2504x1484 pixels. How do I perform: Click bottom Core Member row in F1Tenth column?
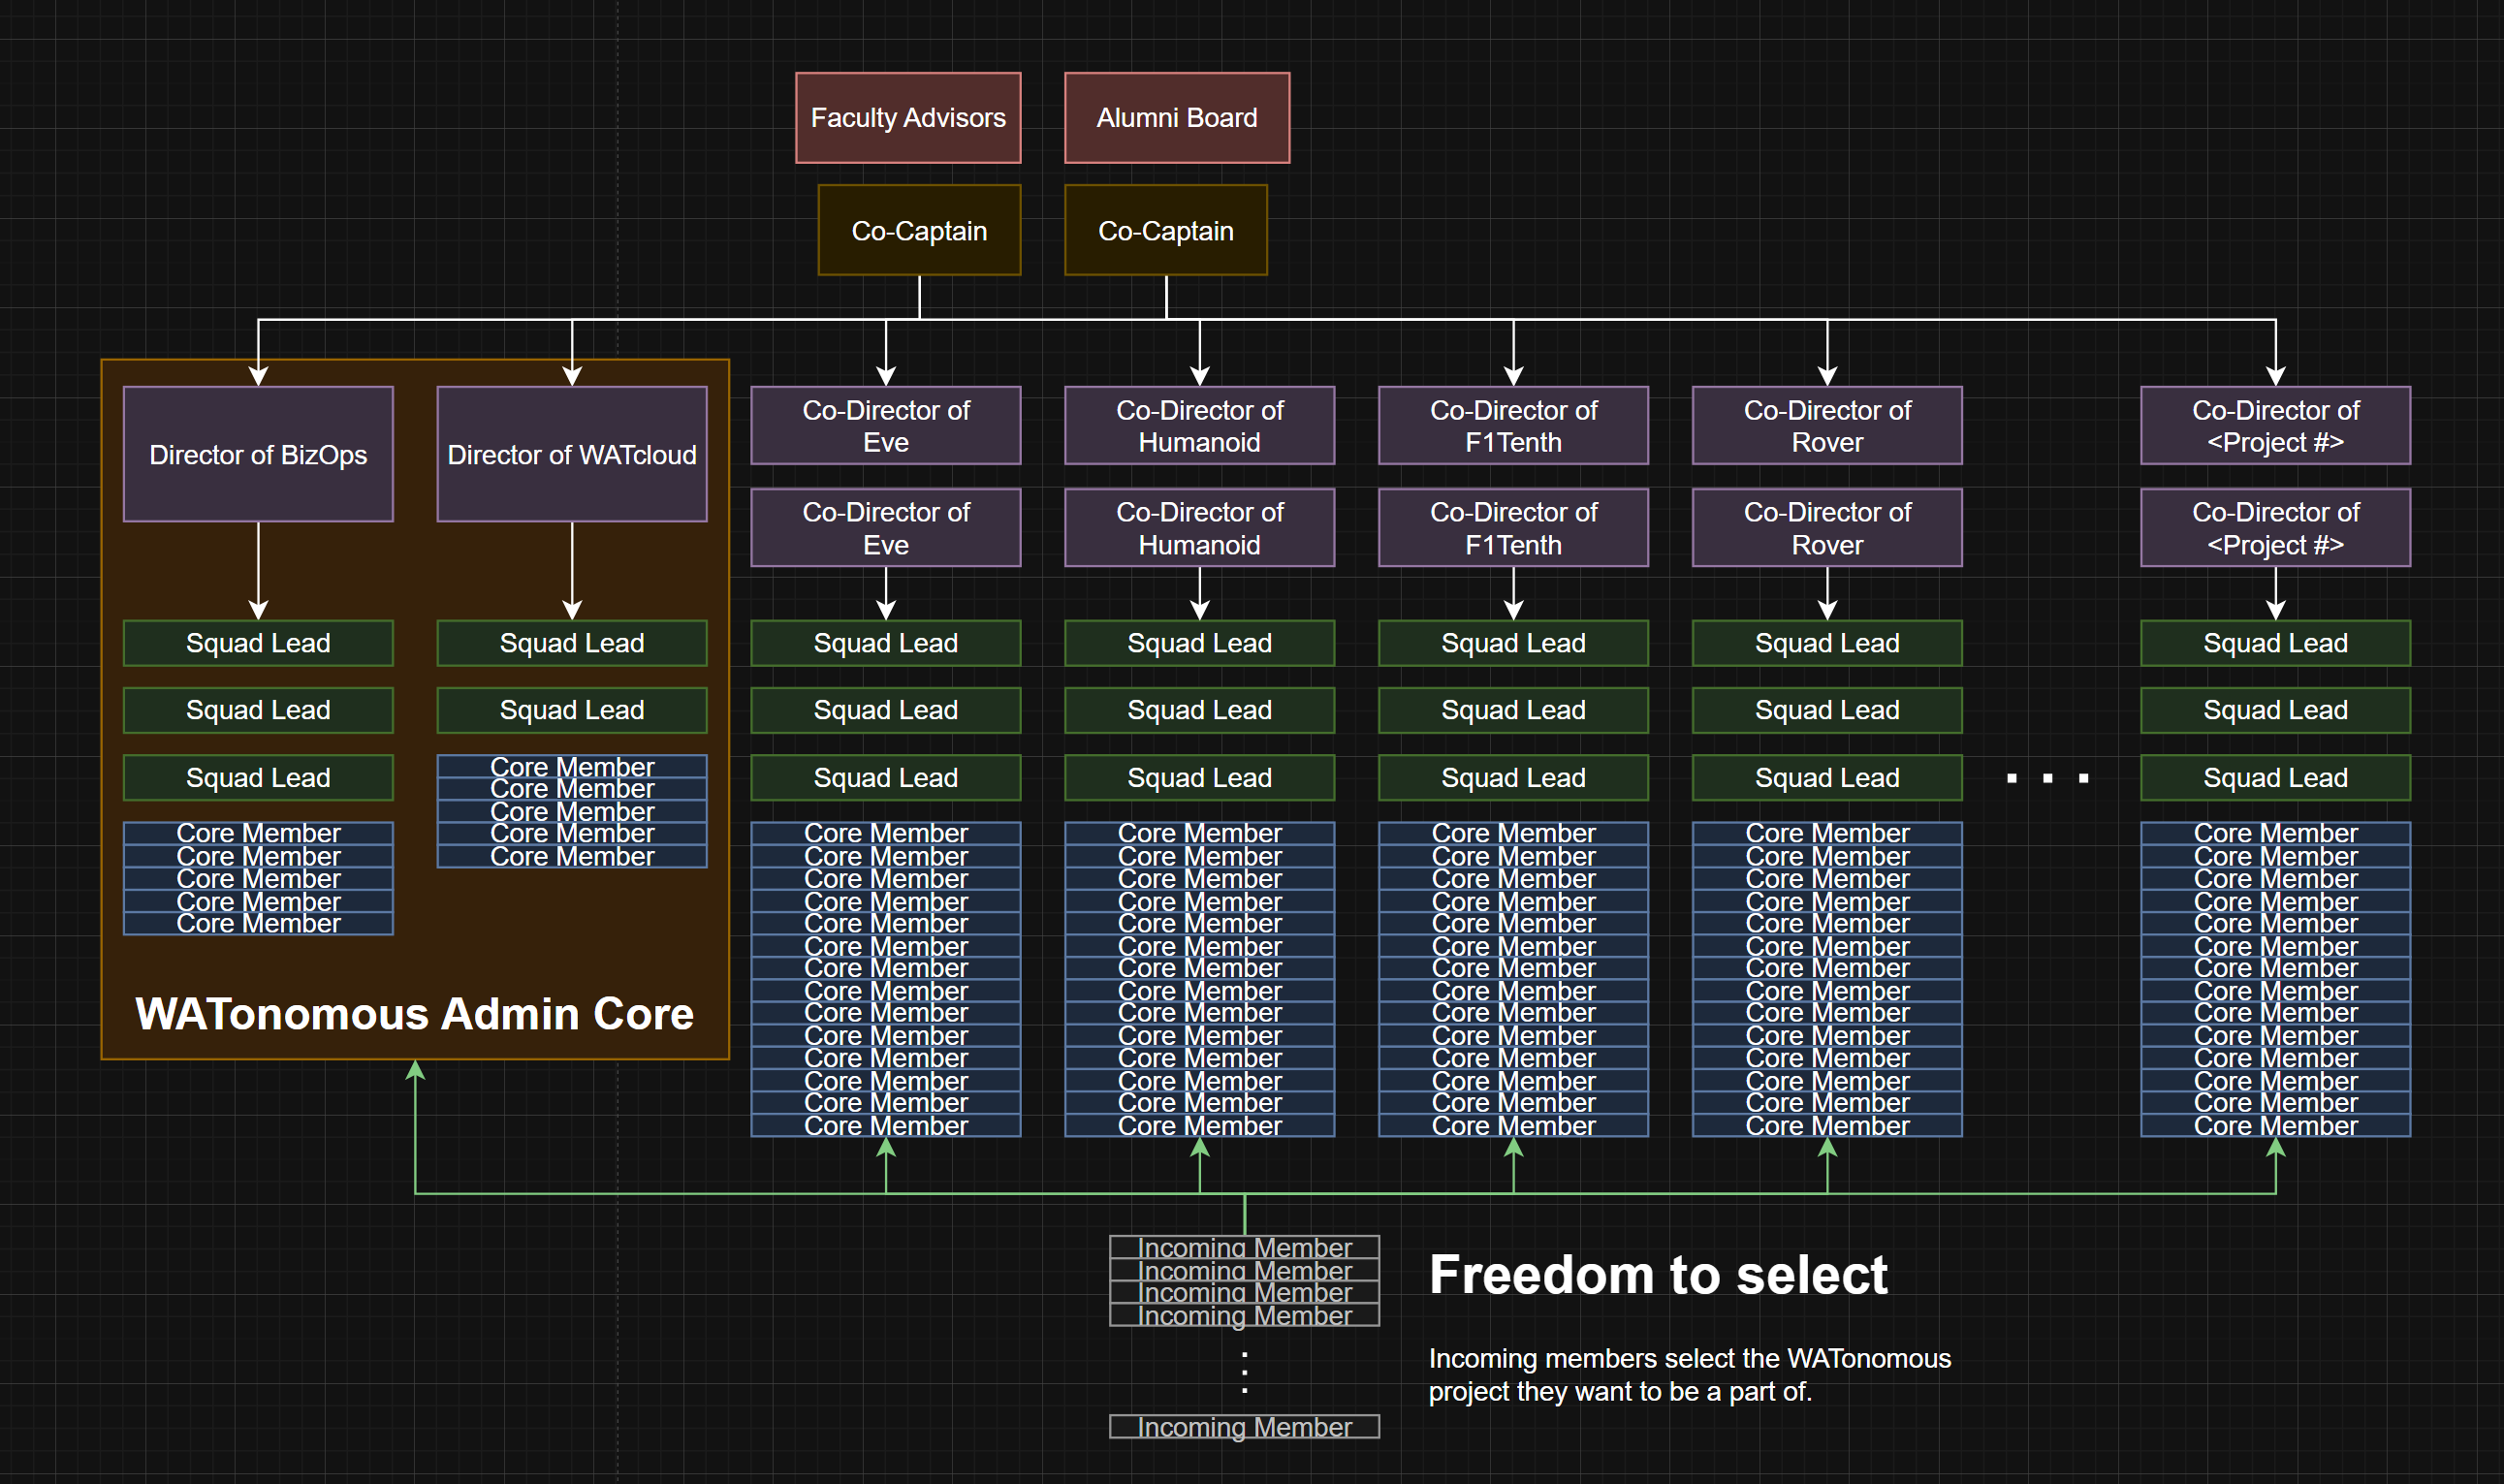(x=1514, y=1126)
